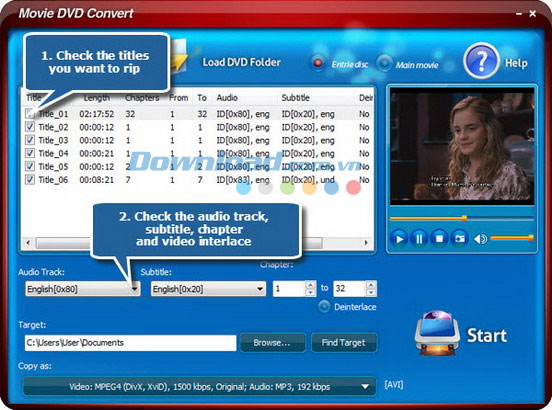Screen dimensions: 552x410
Task: Click the ID[0x83], eng audio cell
Action: (243, 179)
